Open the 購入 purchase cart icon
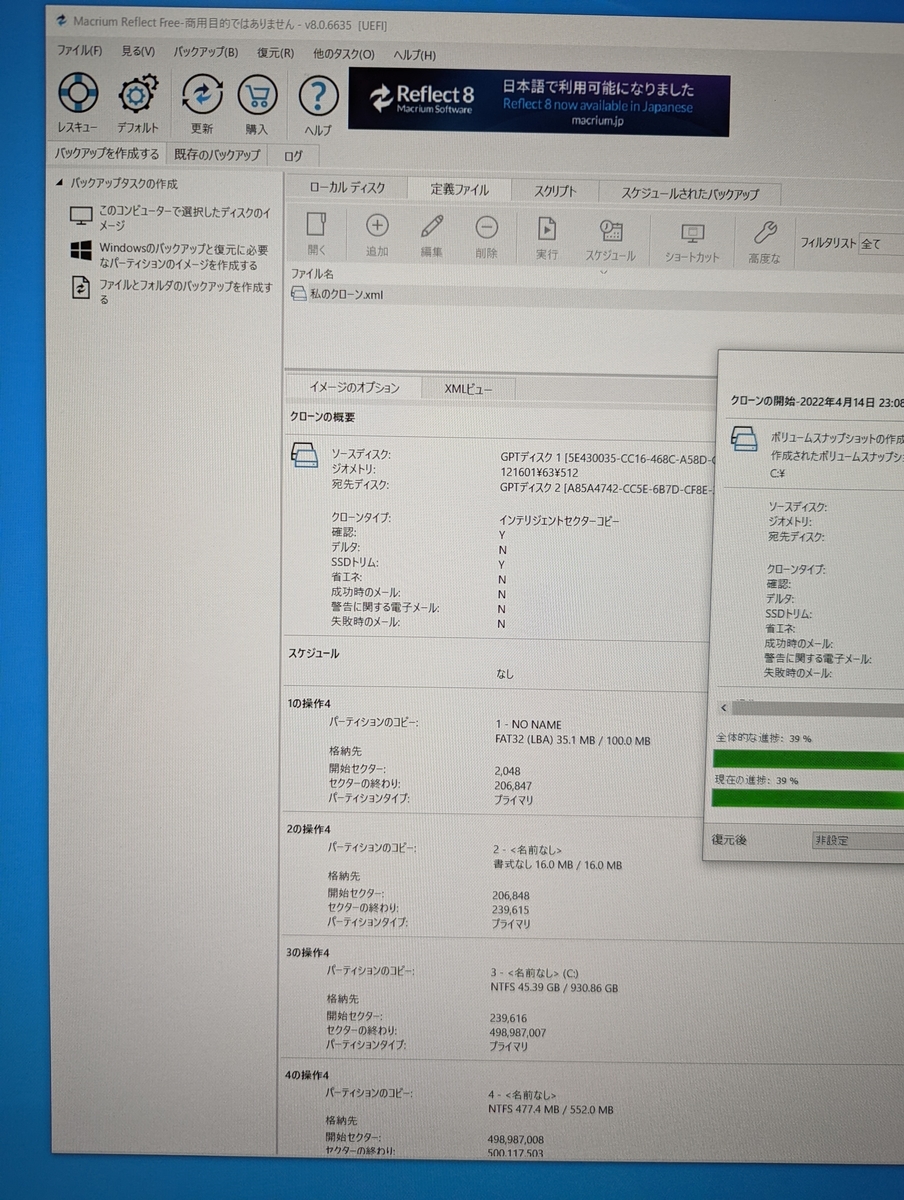Viewport: 904px width, 1200px height. tap(257, 97)
